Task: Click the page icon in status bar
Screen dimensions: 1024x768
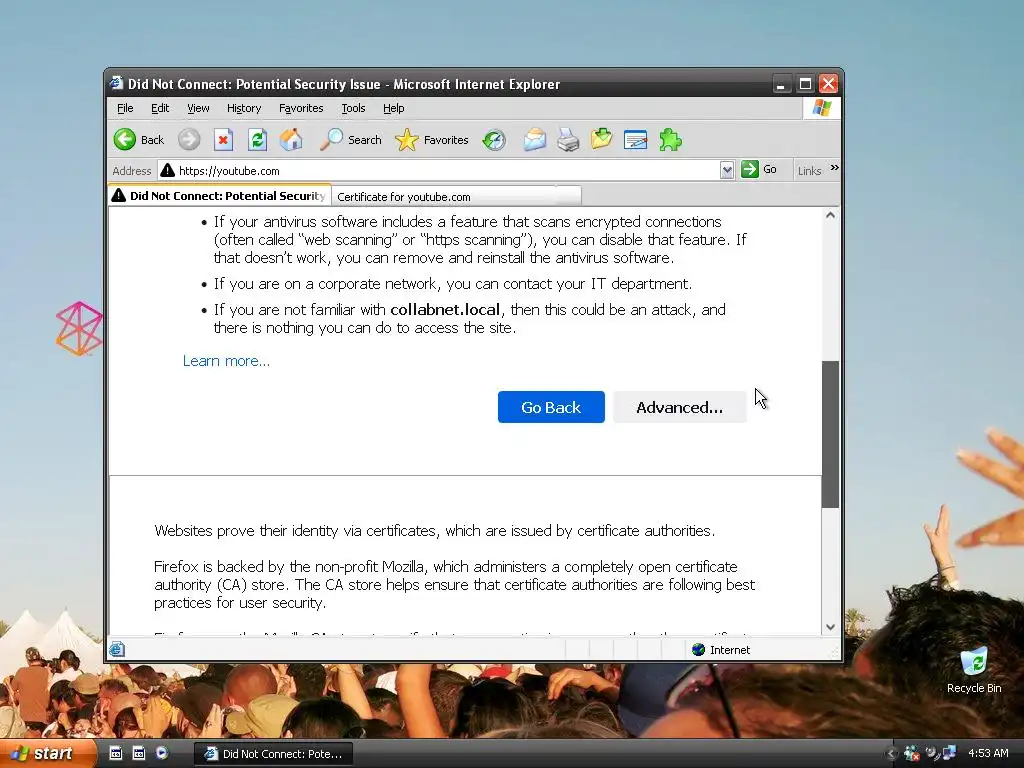Action: coord(117,649)
